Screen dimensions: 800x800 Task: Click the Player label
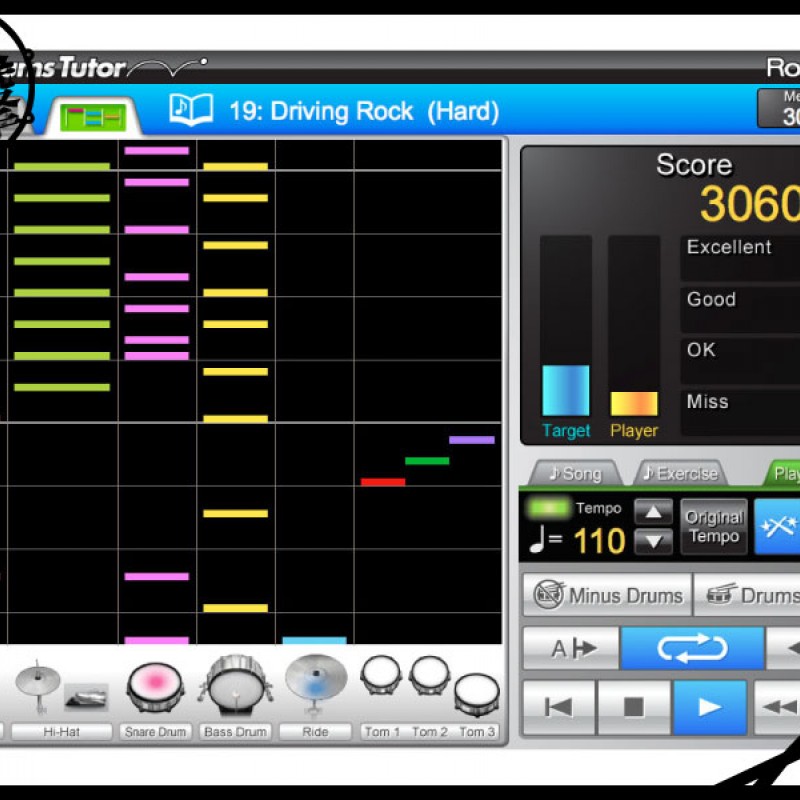tap(634, 431)
